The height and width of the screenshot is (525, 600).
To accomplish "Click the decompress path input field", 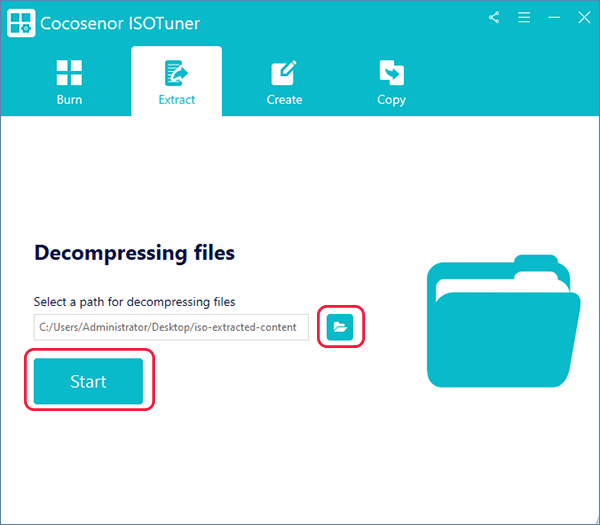I will point(171,327).
